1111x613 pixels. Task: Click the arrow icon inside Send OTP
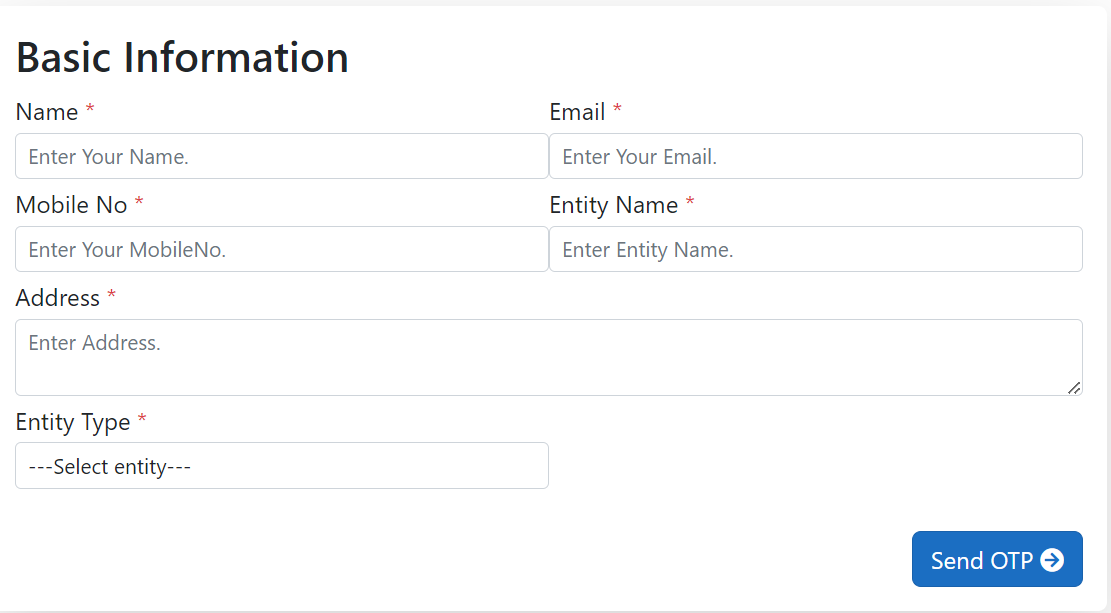pos(1052,560)
